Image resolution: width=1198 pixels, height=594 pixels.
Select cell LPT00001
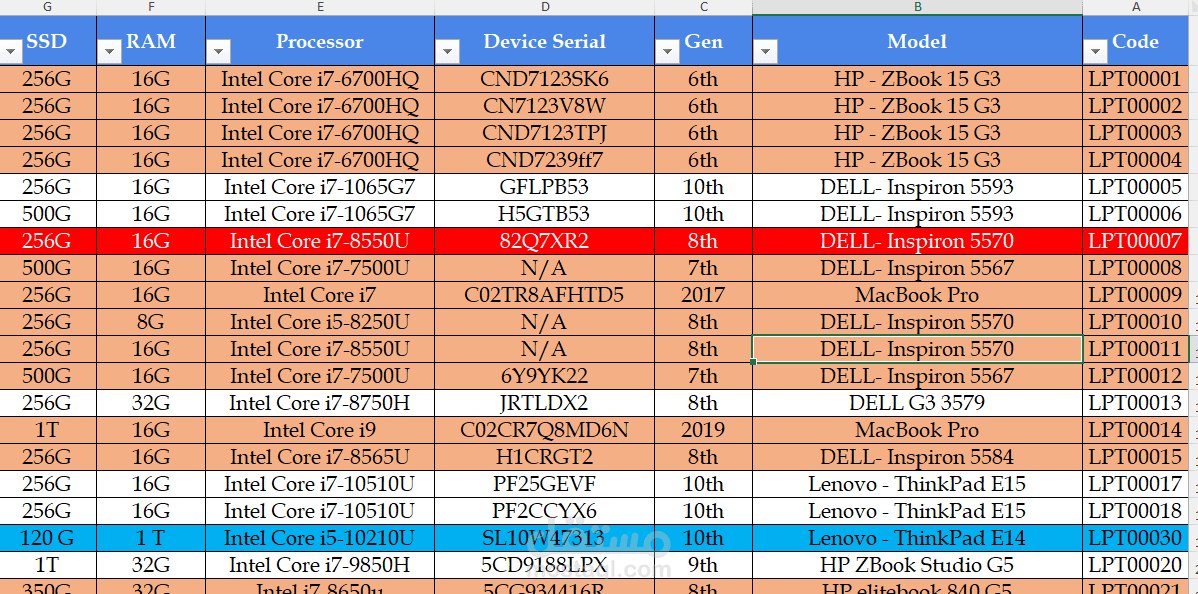tap(1136, 80)
